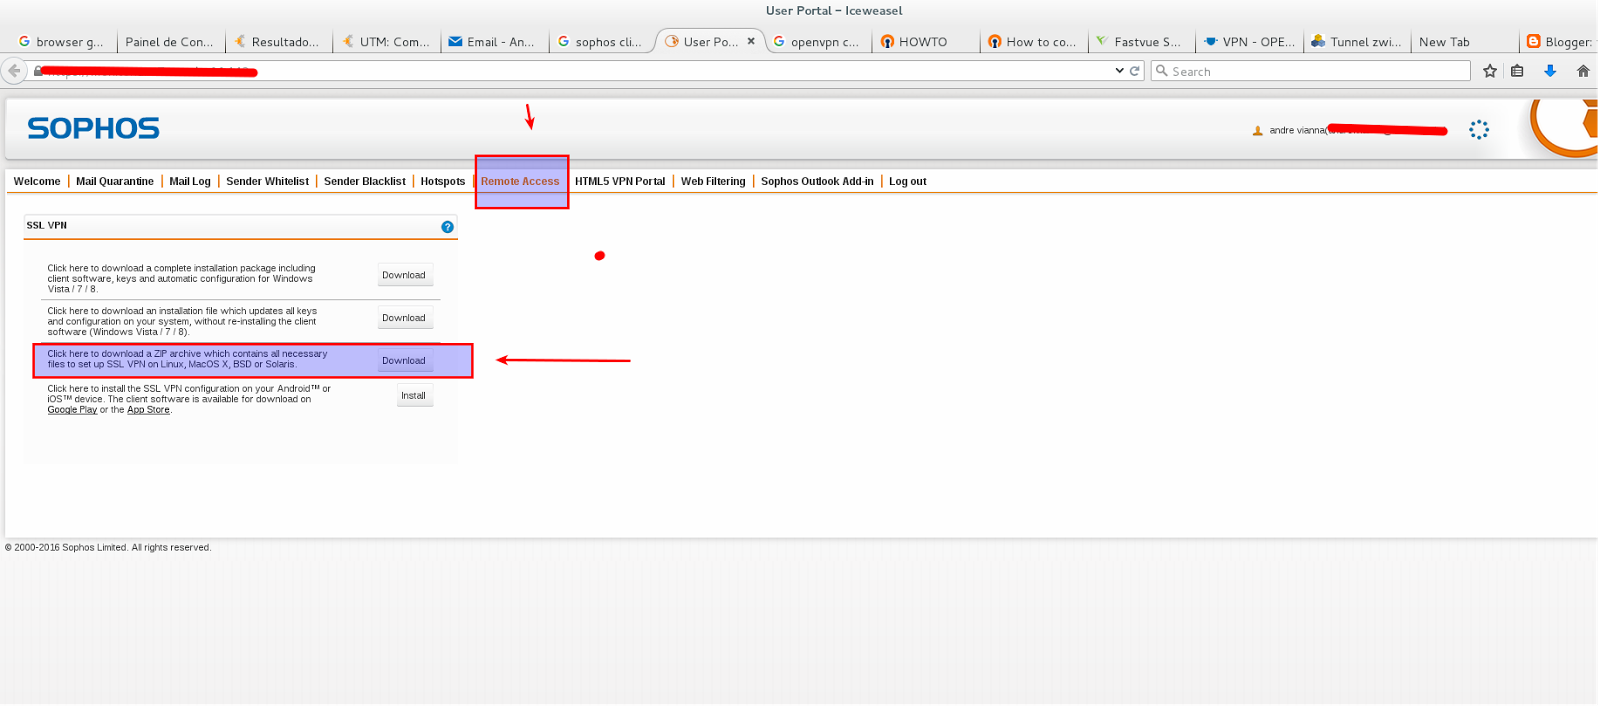The height and width of the screenshot is (706, 1600).
Task: Open the downloads arrow icon
Action: (x=1550, y=71)
